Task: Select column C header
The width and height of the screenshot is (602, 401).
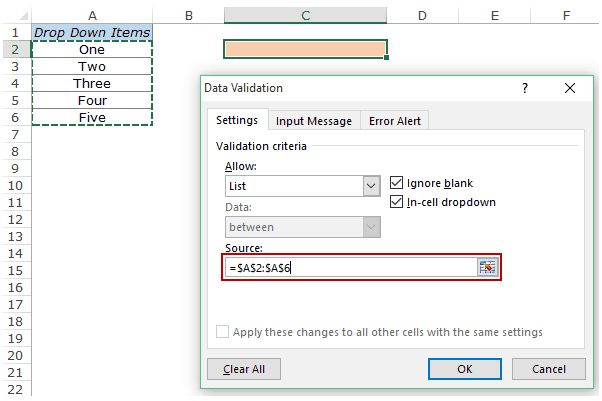Action: point(306,16)
